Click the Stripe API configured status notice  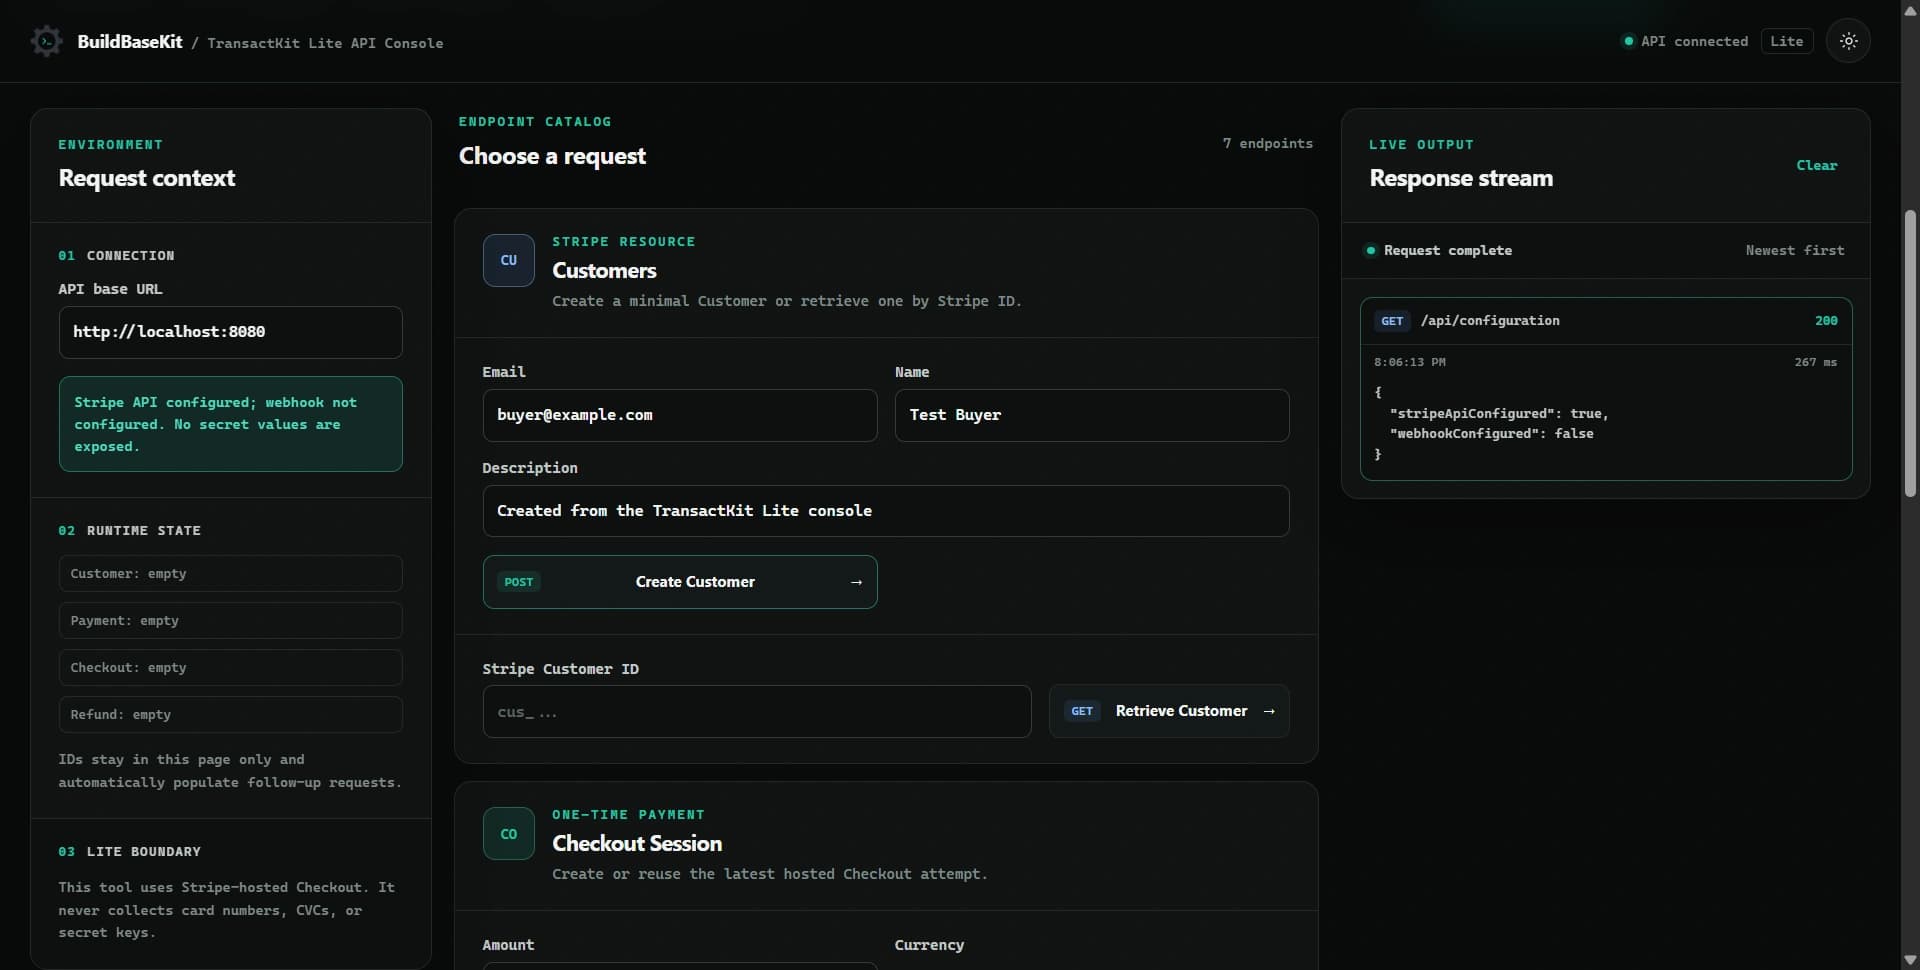pos(231,424)
